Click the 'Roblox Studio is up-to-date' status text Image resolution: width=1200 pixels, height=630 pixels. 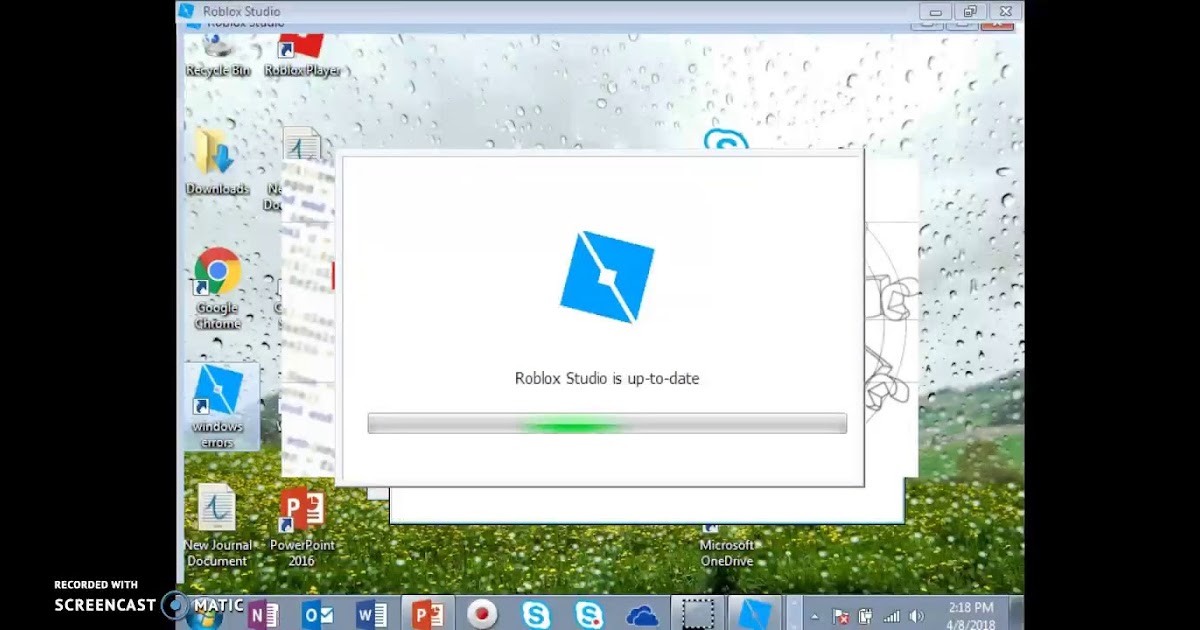[x=607, y=378]
